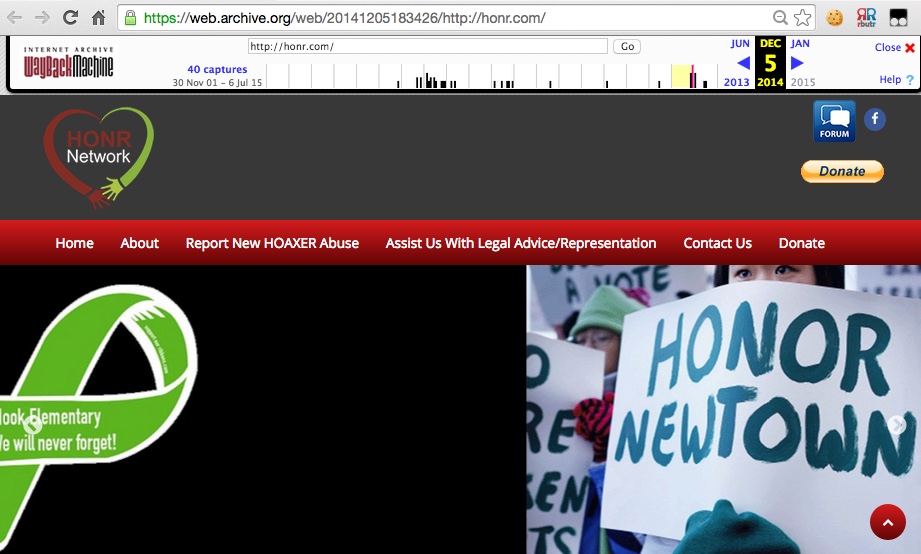This screenshot has height=554, width=921.
Task: Open the Donate item in red navigation bar
Action: 802,243
